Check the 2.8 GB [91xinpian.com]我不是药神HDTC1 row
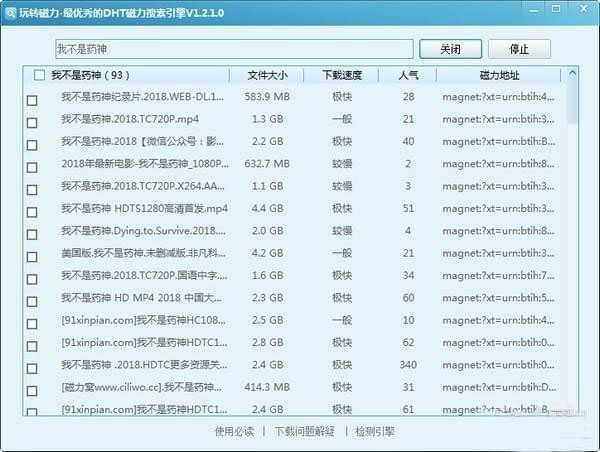600x452 pixels. pos(32,346)
